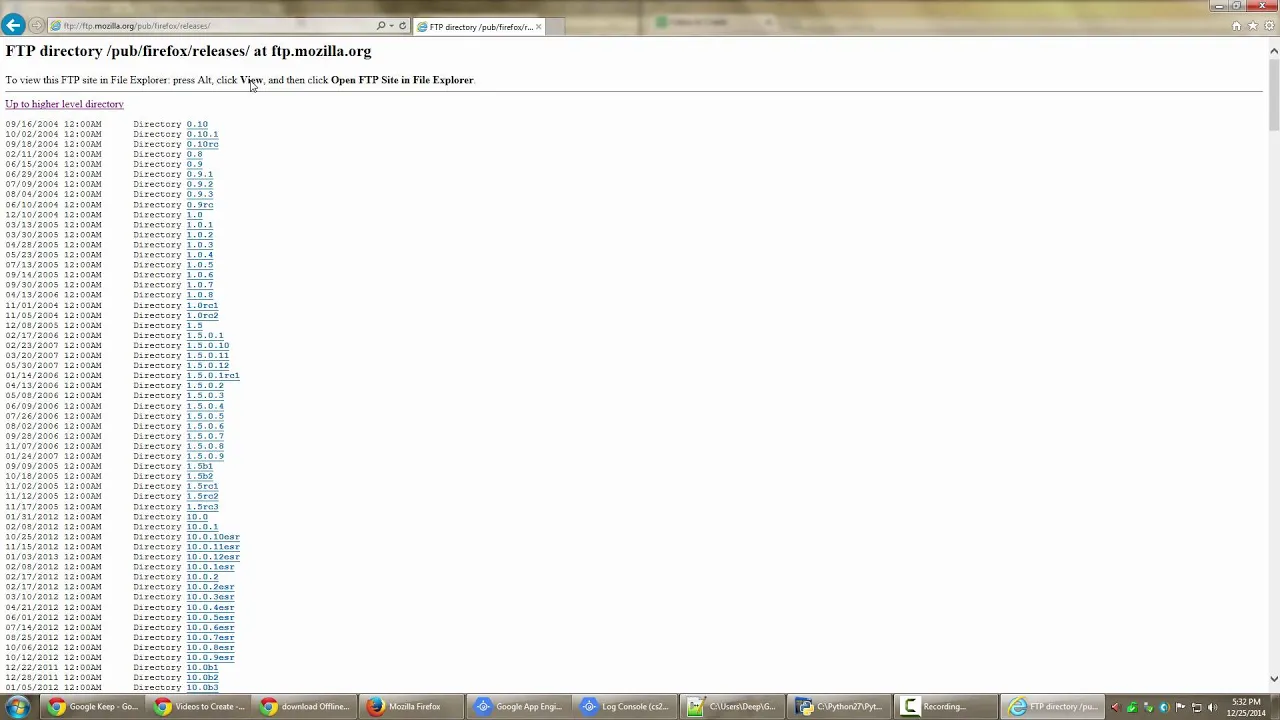Open directory link 10.0.5esr
The image size is (1280, 720).
pos(210,617)
